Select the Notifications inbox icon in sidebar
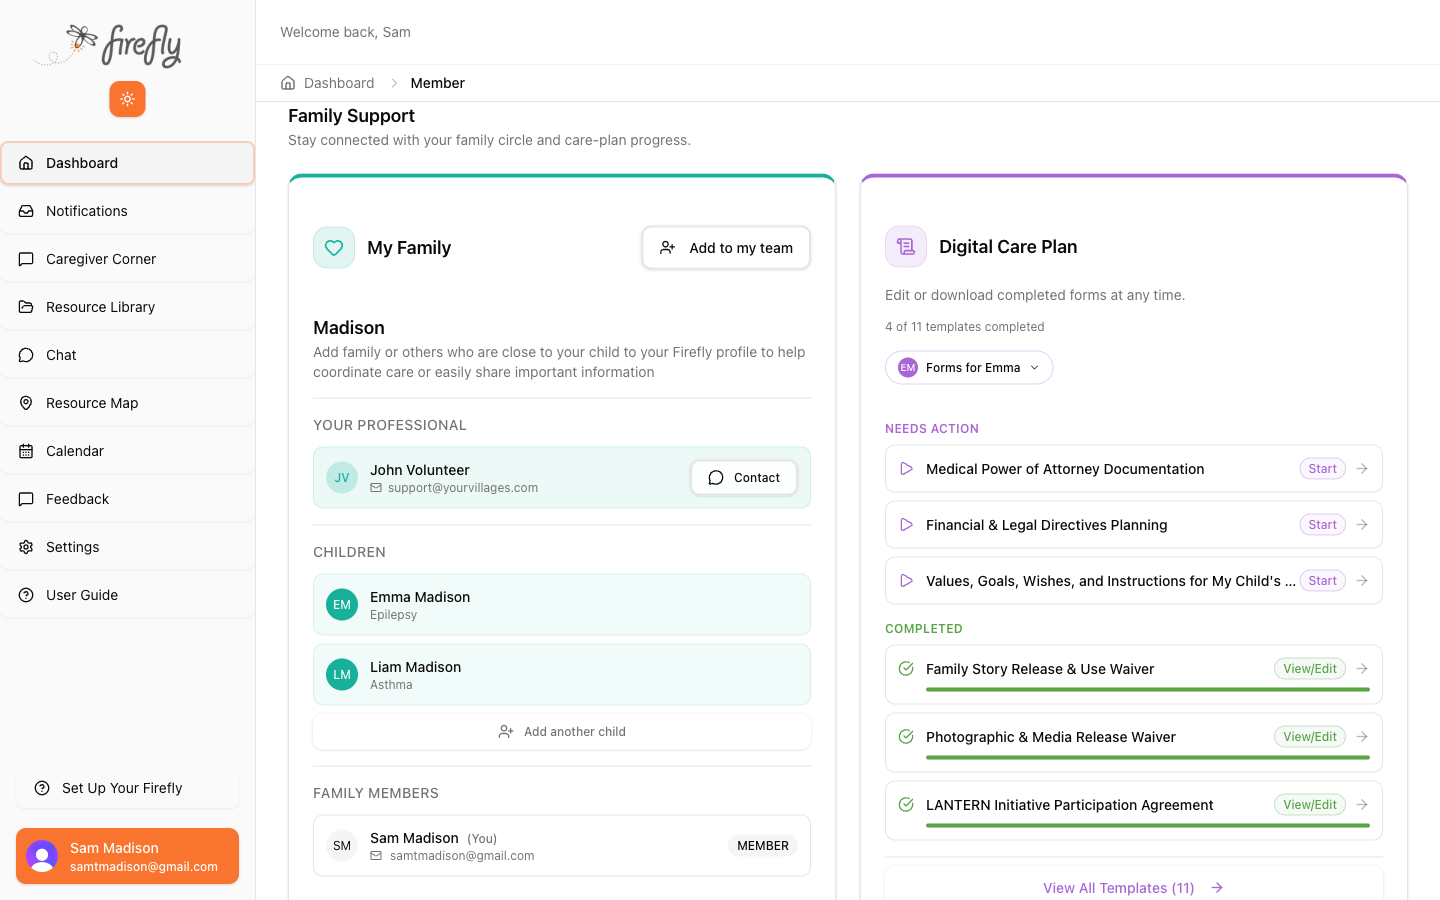 (x=26, y=211)
